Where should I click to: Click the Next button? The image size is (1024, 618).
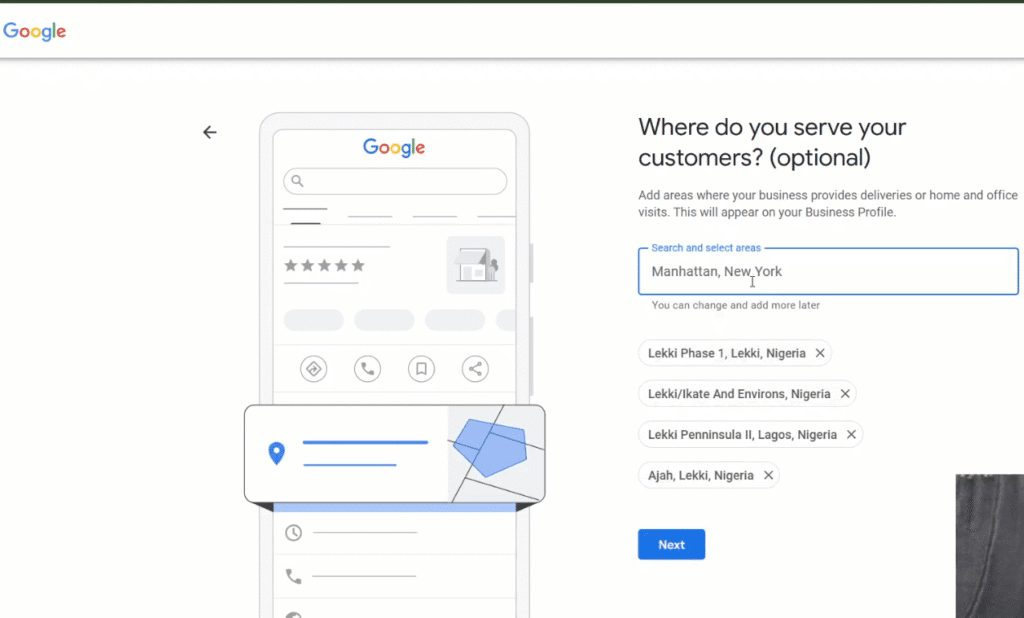[x=671, y=544]
